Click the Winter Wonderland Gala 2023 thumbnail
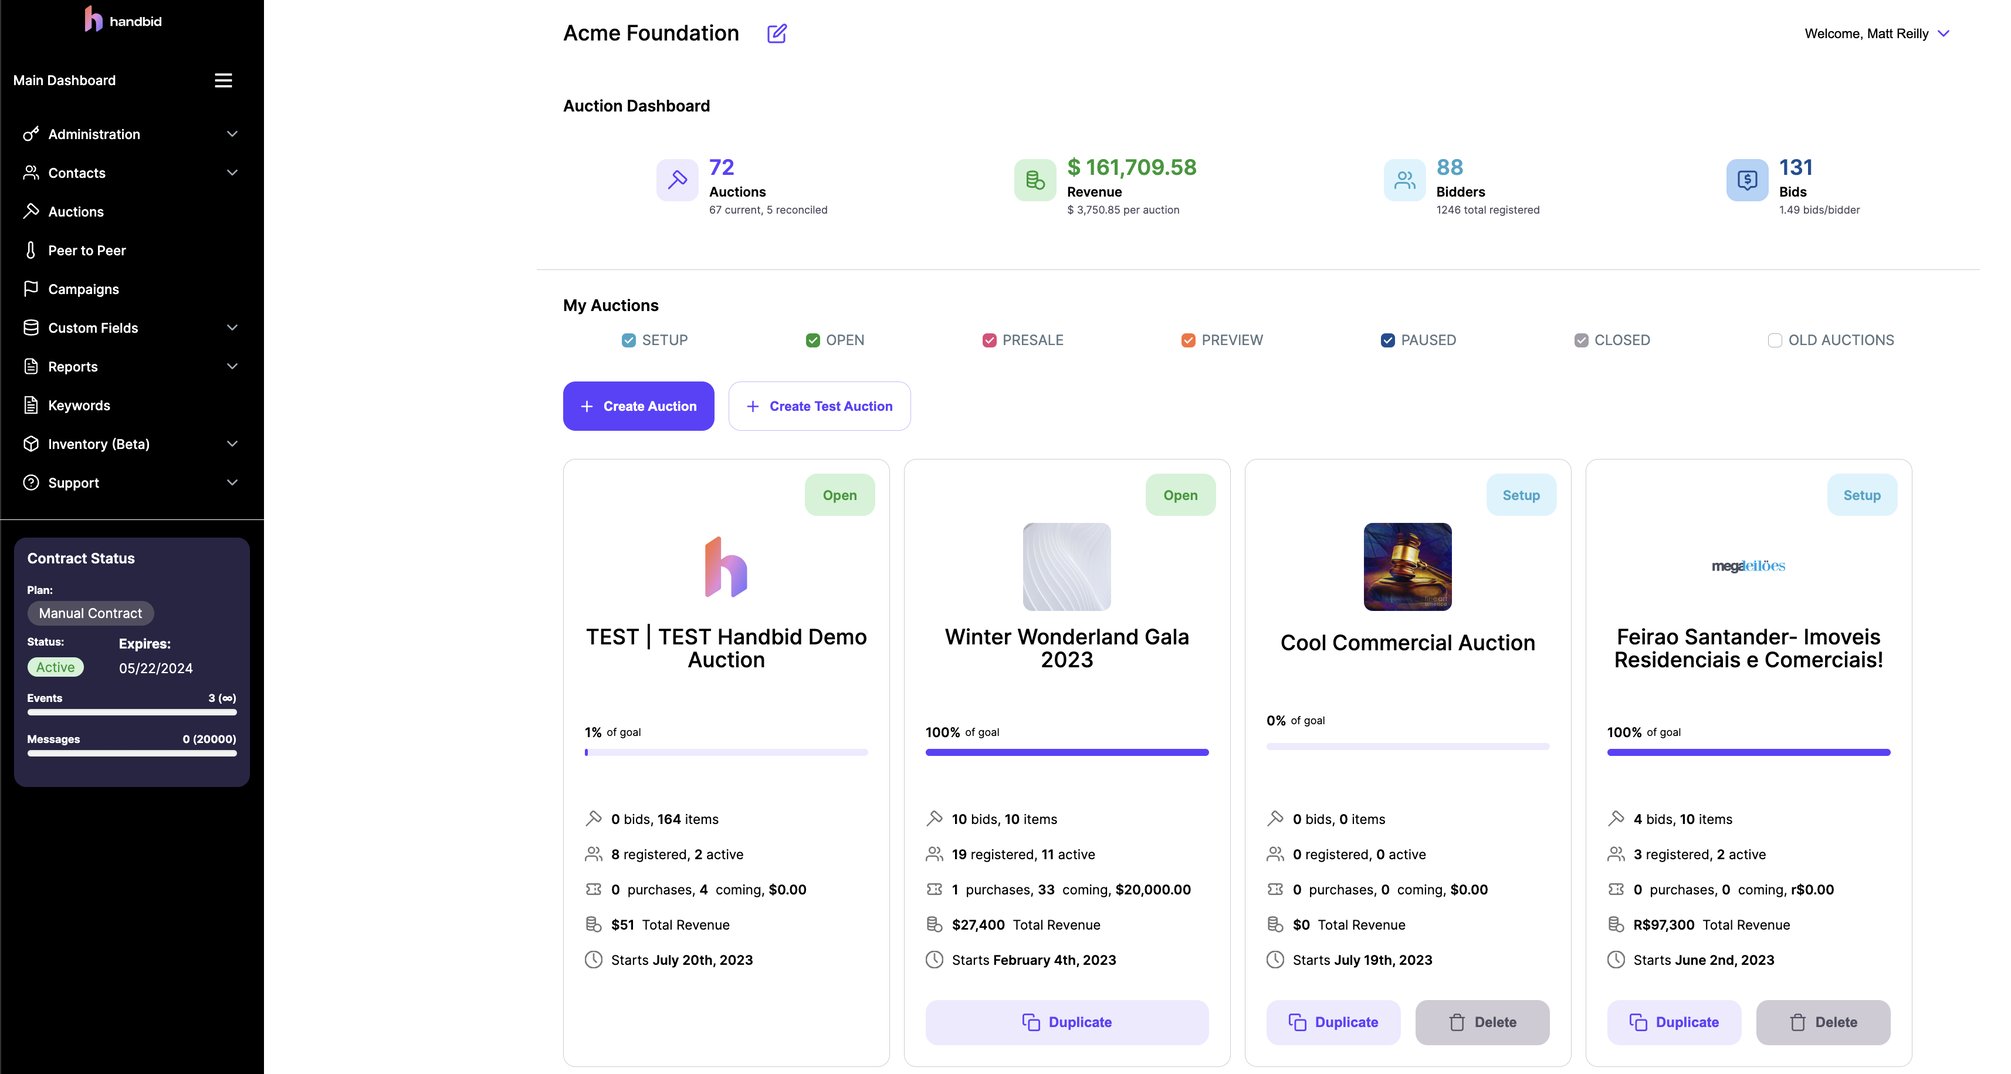The image size is (2011, 1074). click(1066, 567)
